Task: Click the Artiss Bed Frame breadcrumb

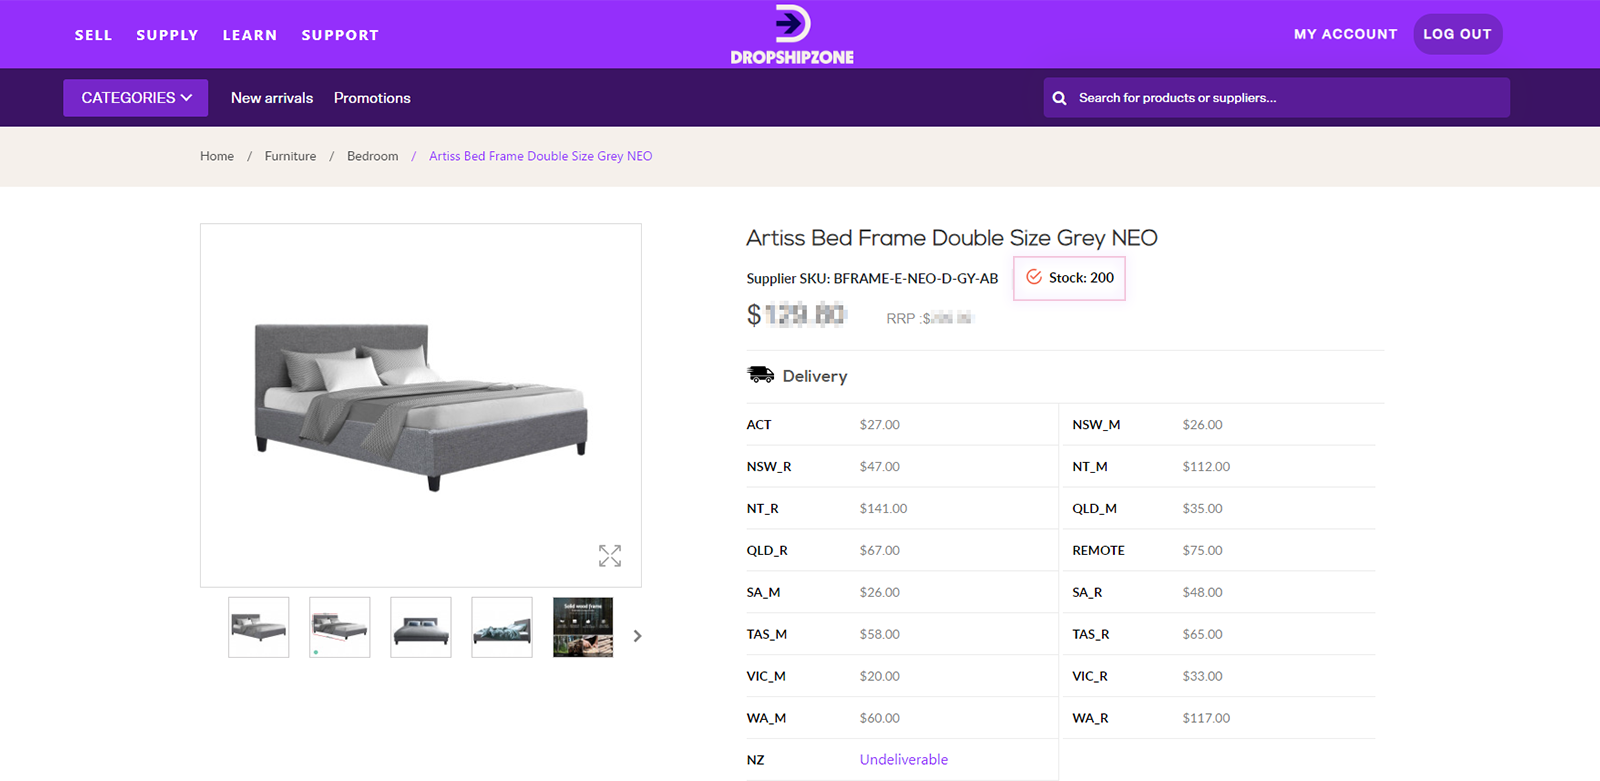Action: (x=540, y=156)
